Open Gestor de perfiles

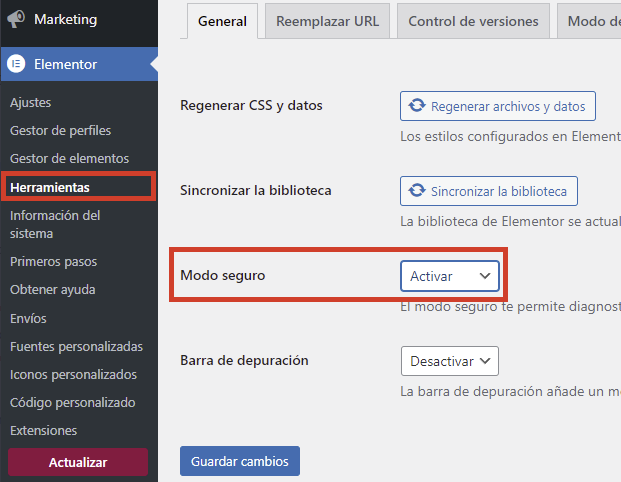point(61,131)
